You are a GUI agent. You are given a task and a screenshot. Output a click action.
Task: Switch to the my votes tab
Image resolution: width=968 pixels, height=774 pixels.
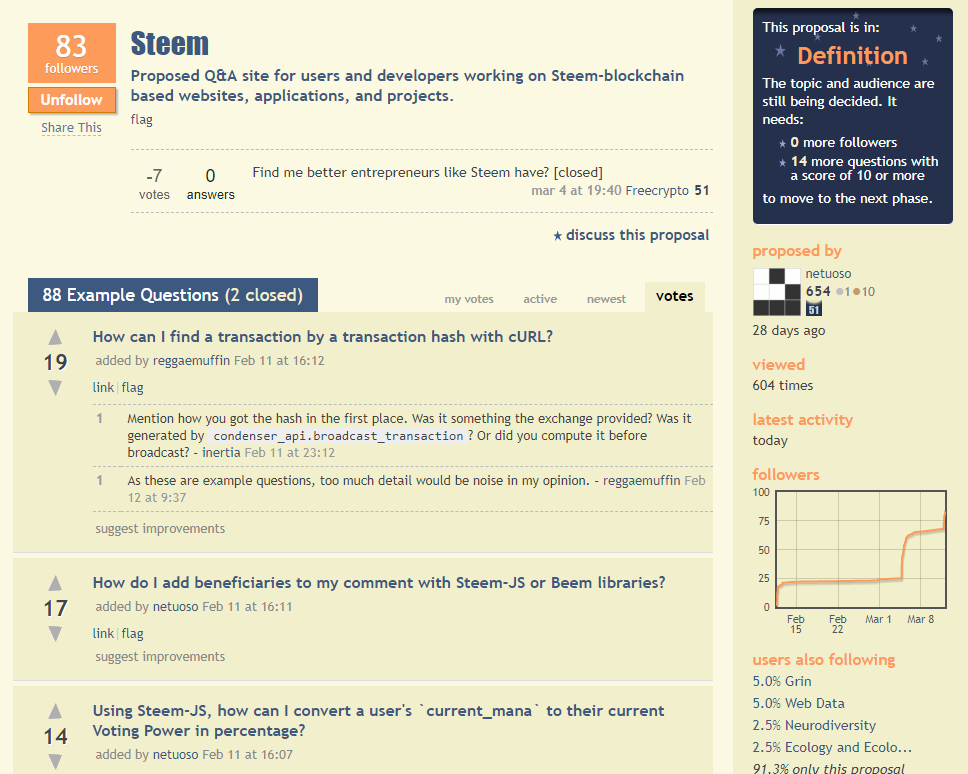pyautogui.click(x=469, y=299)
